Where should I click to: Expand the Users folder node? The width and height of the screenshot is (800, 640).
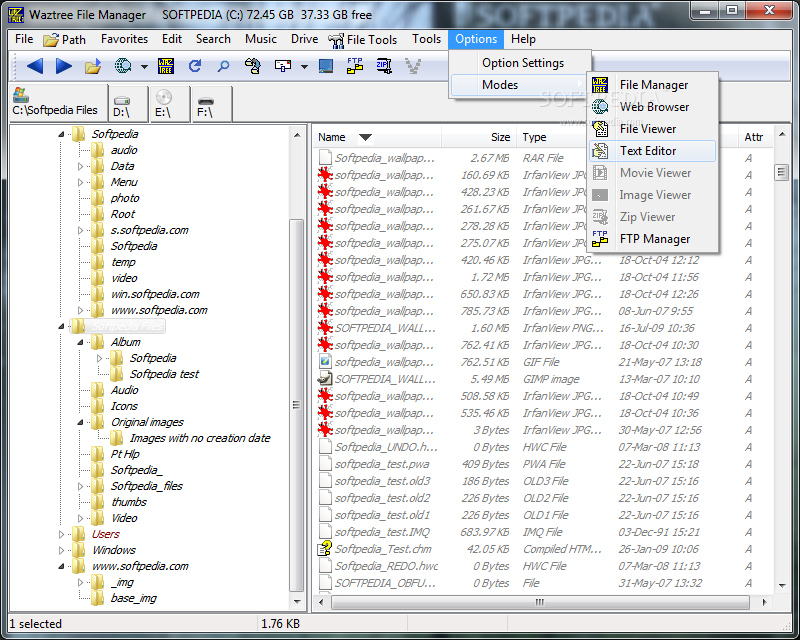61,534
